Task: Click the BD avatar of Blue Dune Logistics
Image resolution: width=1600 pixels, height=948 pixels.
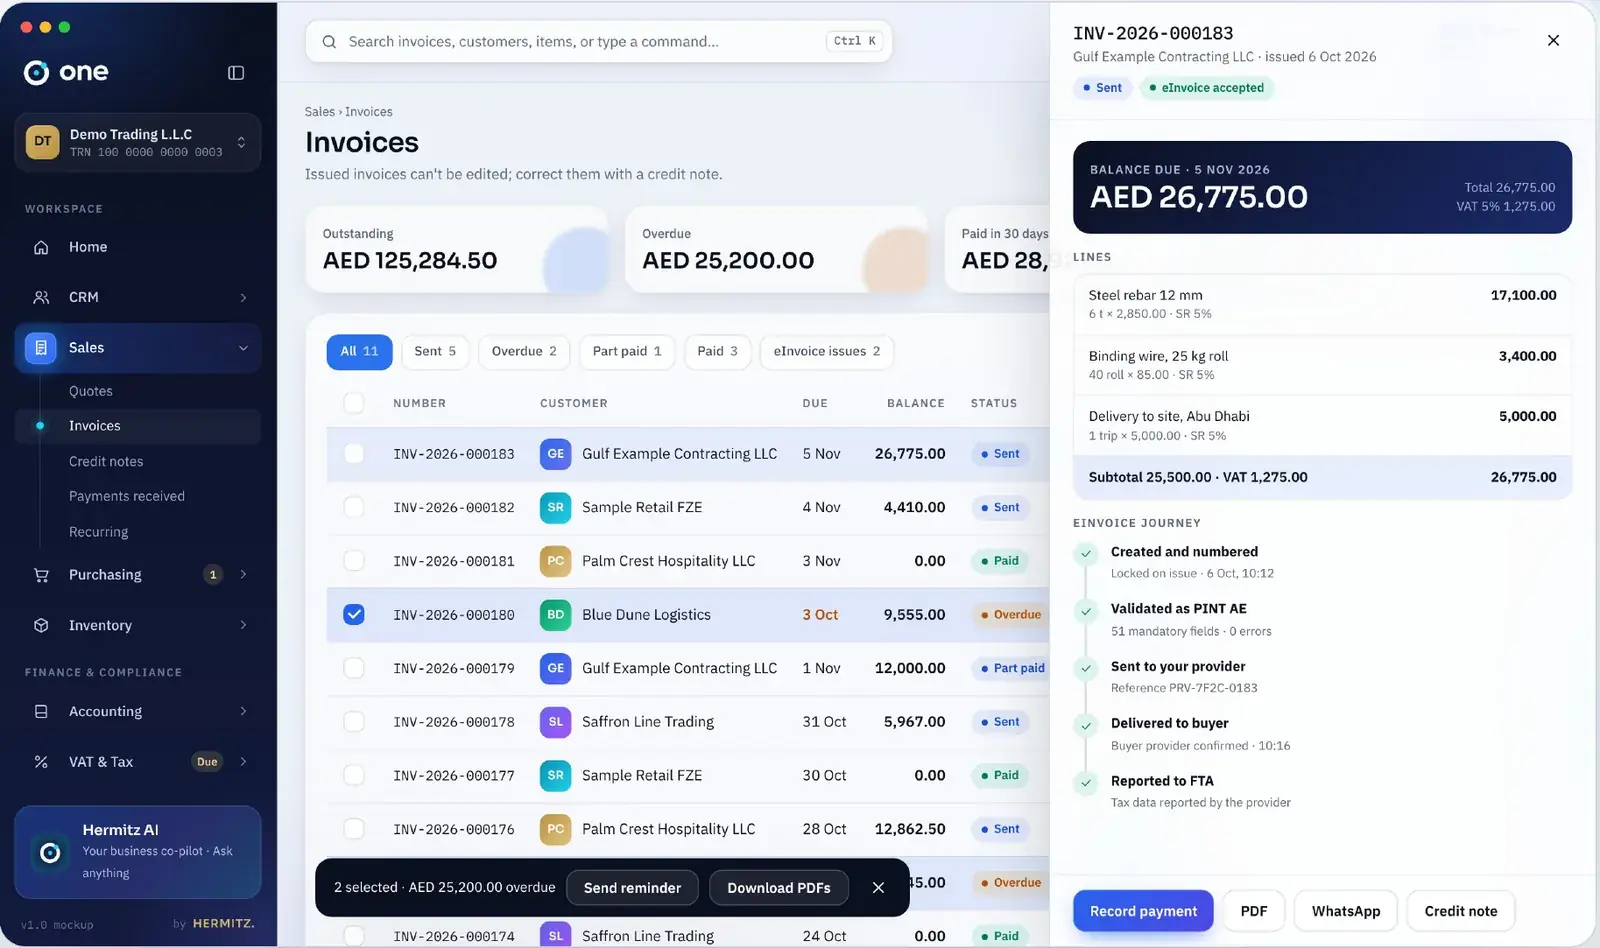Action: [x=556, y=615]
